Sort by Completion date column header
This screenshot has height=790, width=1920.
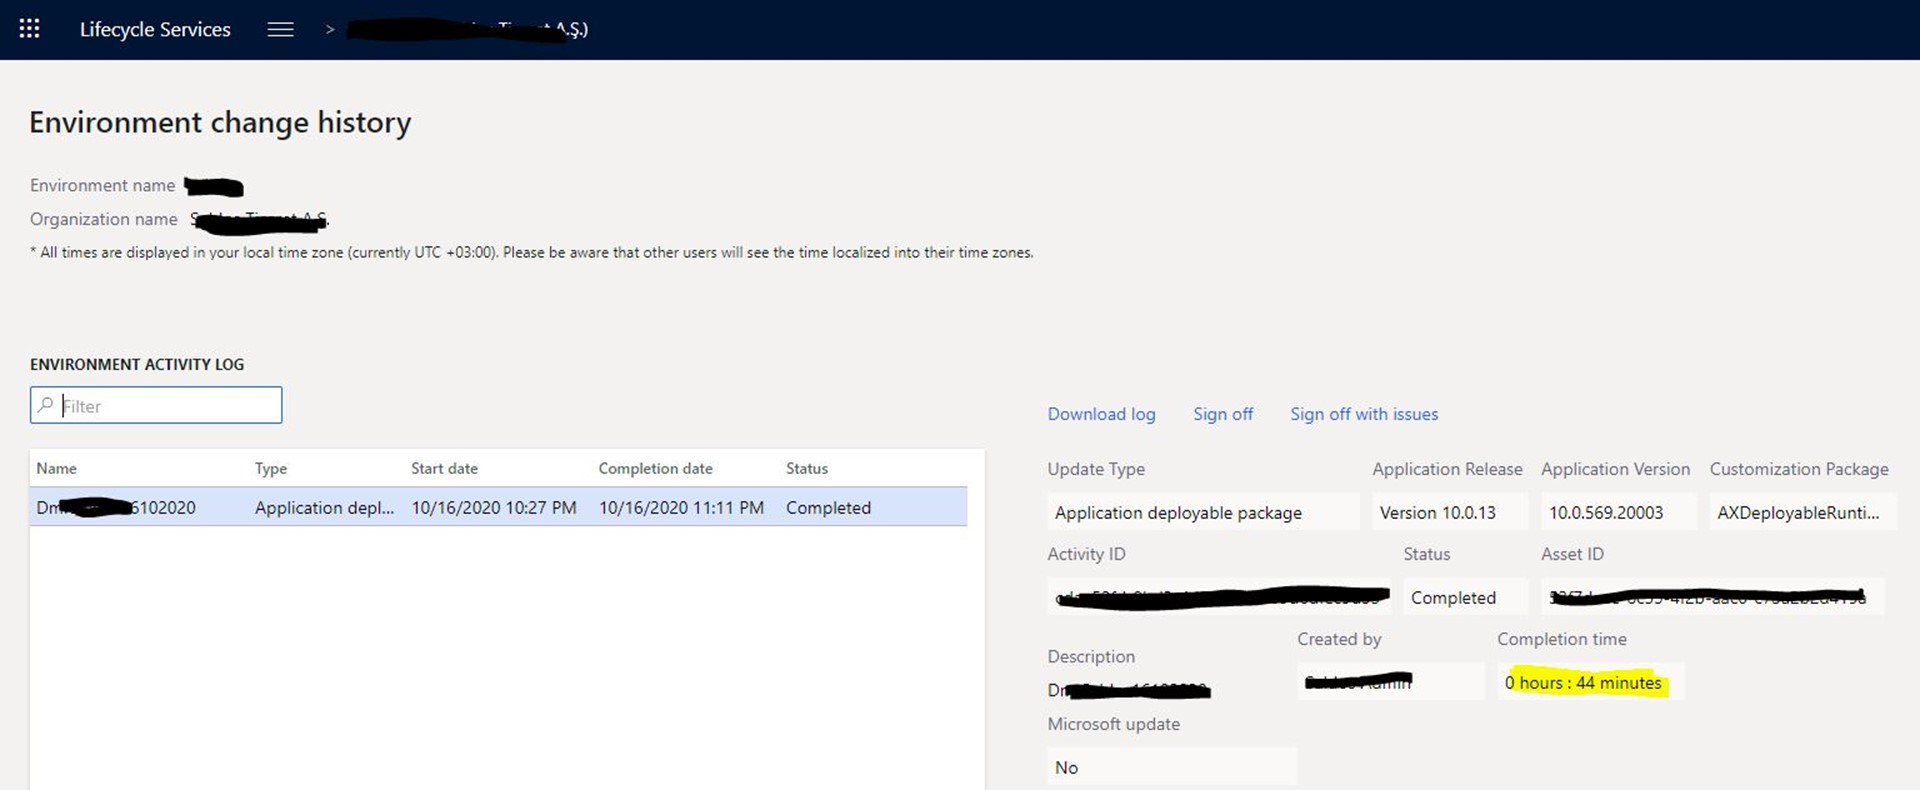[655, 468]
